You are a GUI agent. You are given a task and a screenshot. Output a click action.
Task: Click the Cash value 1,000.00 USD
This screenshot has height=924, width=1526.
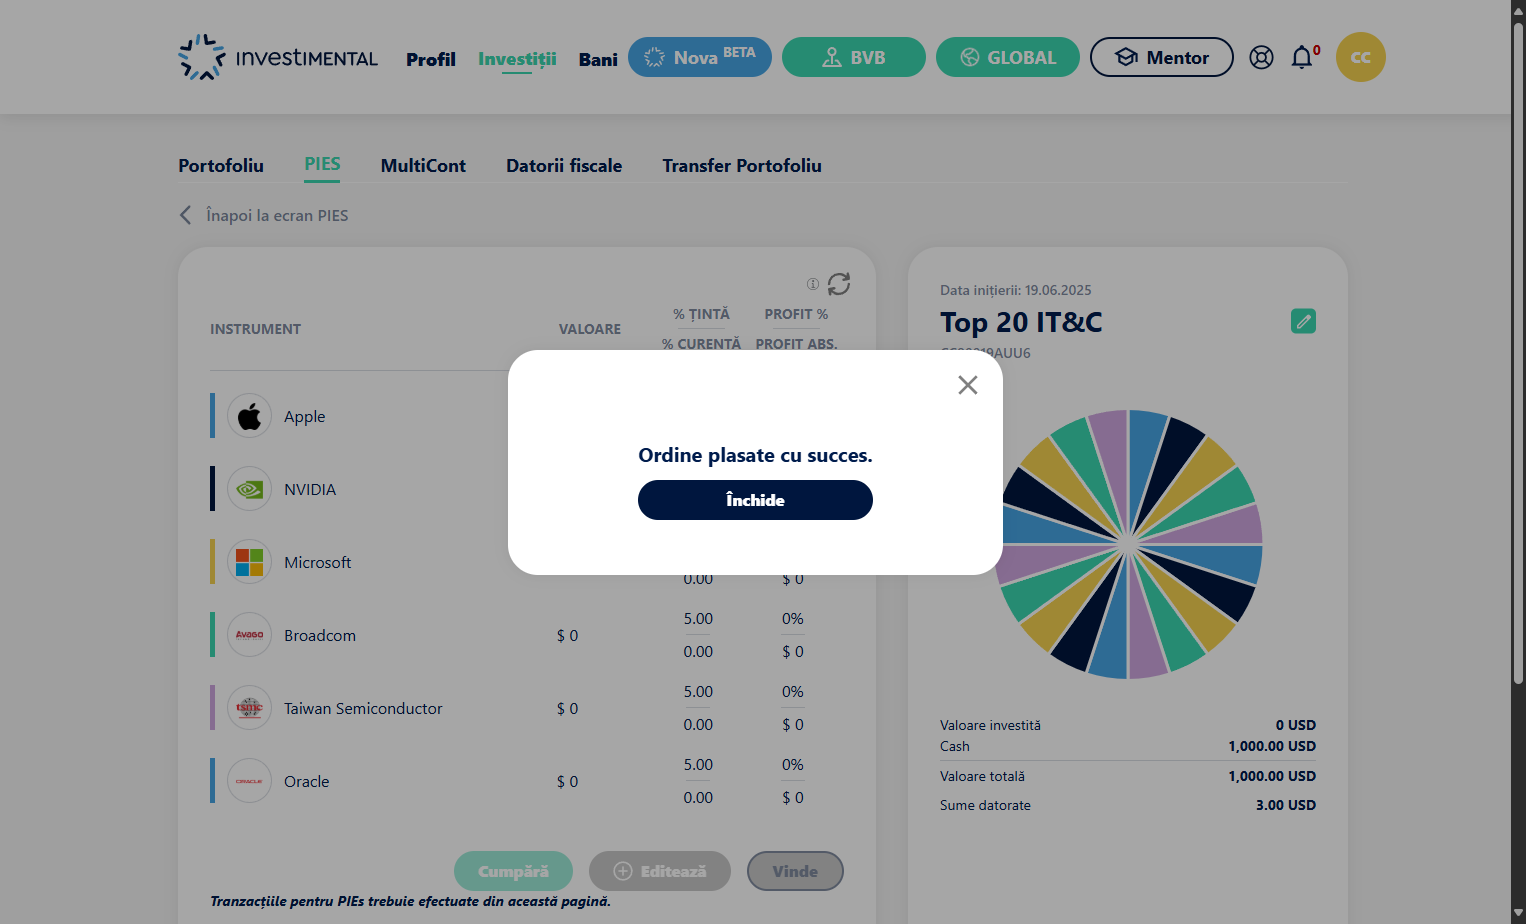point(1272,746)
